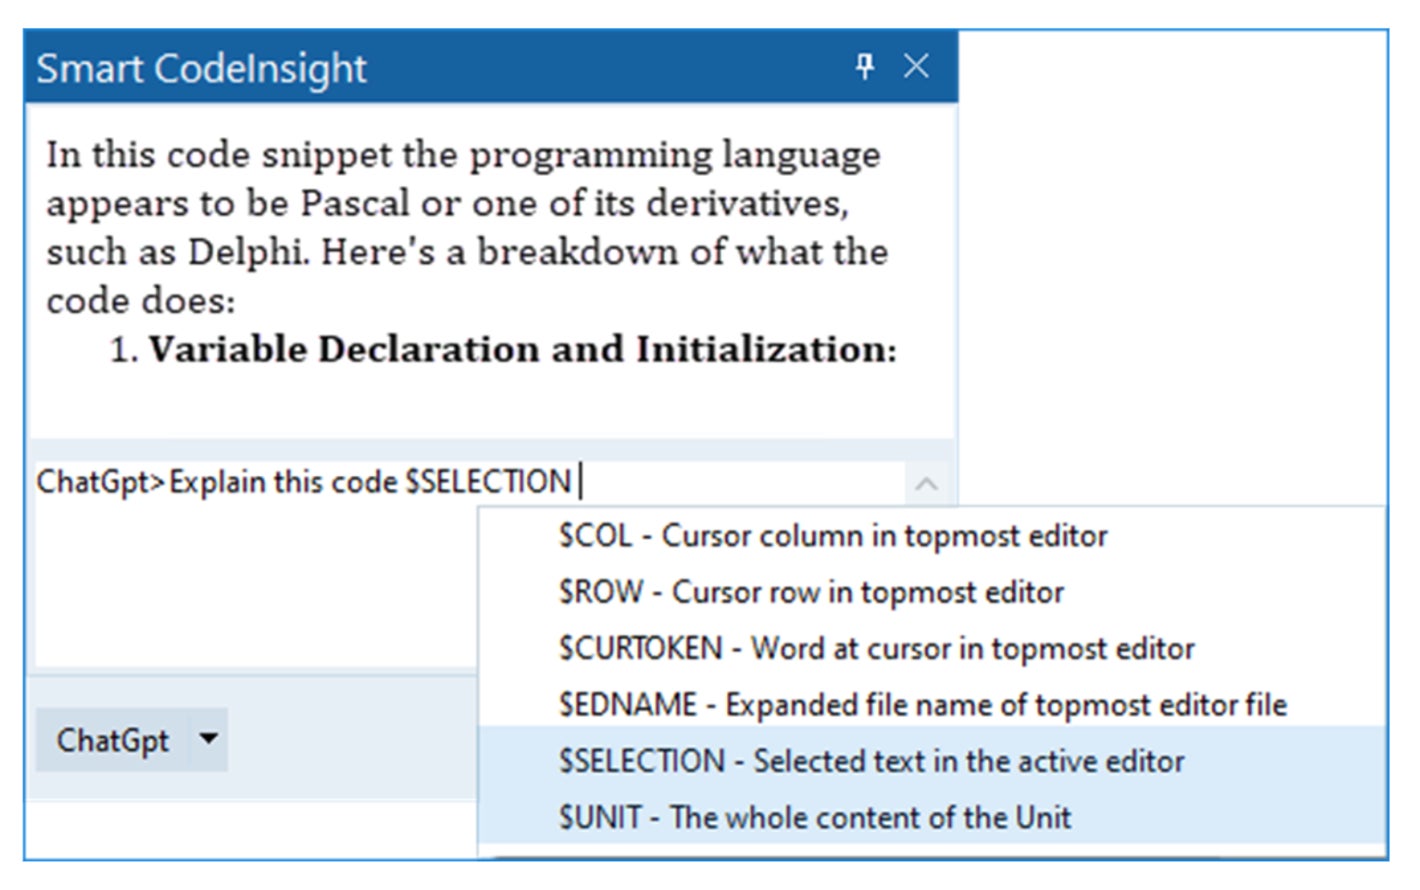1420x890 pixels.
Task: Click the word "Delphi" in the response
Action: 246,252
